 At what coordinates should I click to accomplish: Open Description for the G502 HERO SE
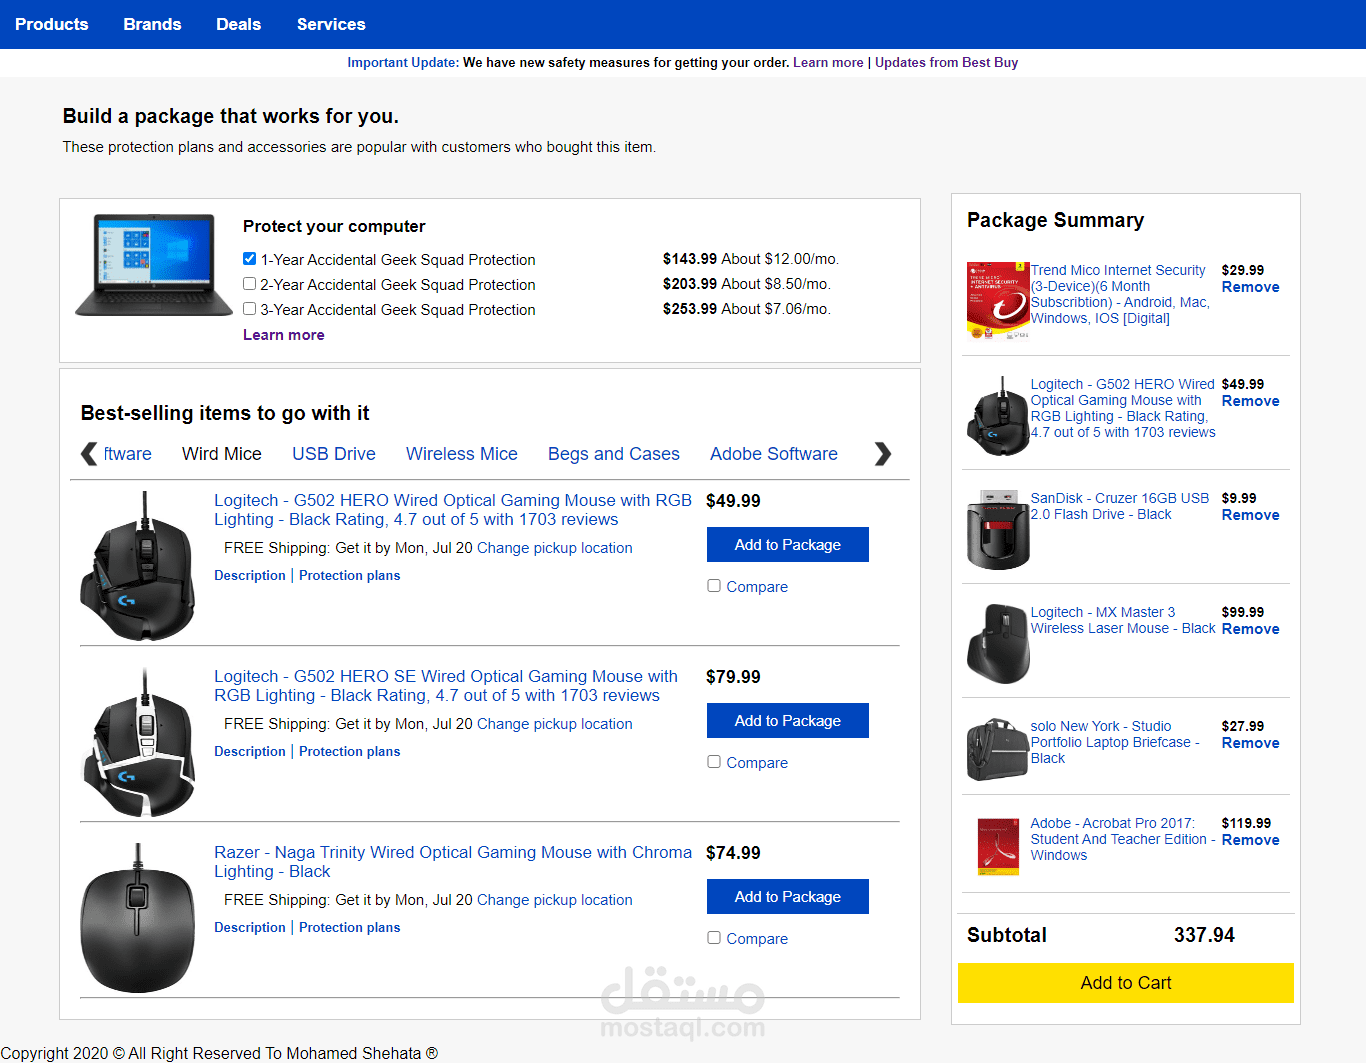coord(250,751)
